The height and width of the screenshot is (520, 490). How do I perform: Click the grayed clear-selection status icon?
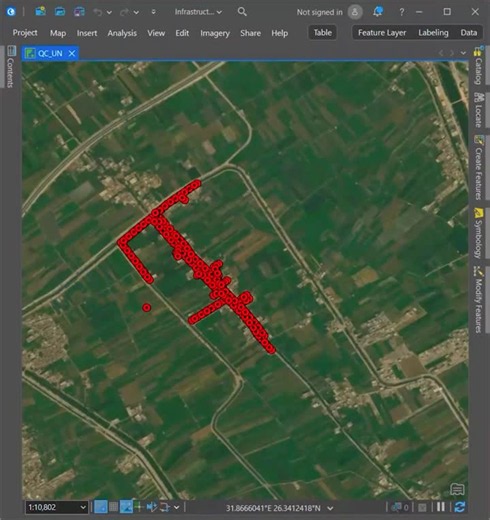coord(422,508)
